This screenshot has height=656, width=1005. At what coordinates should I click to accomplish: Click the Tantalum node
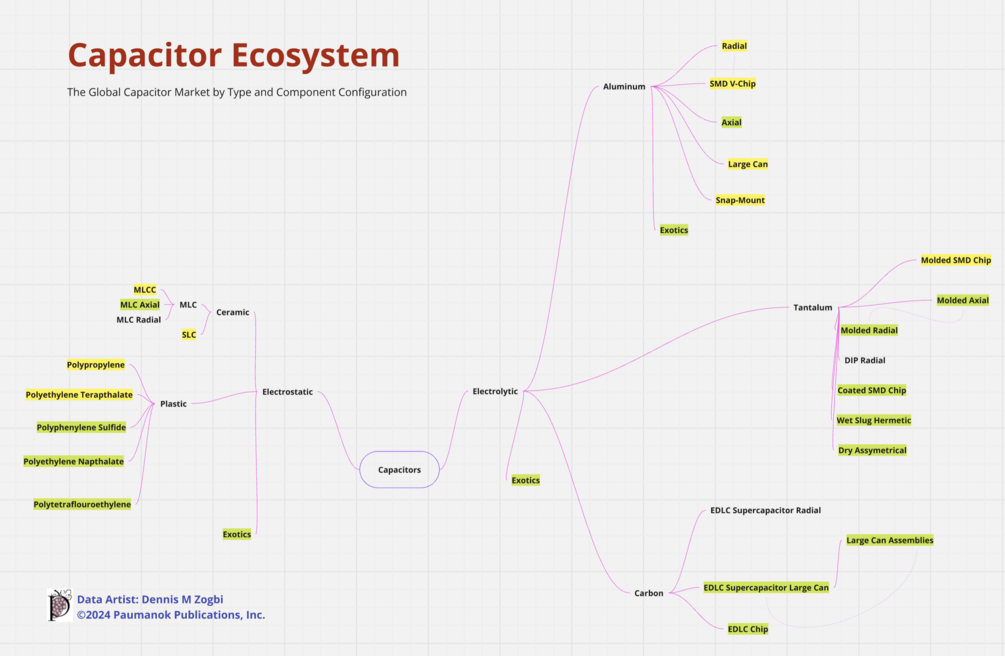813,308
